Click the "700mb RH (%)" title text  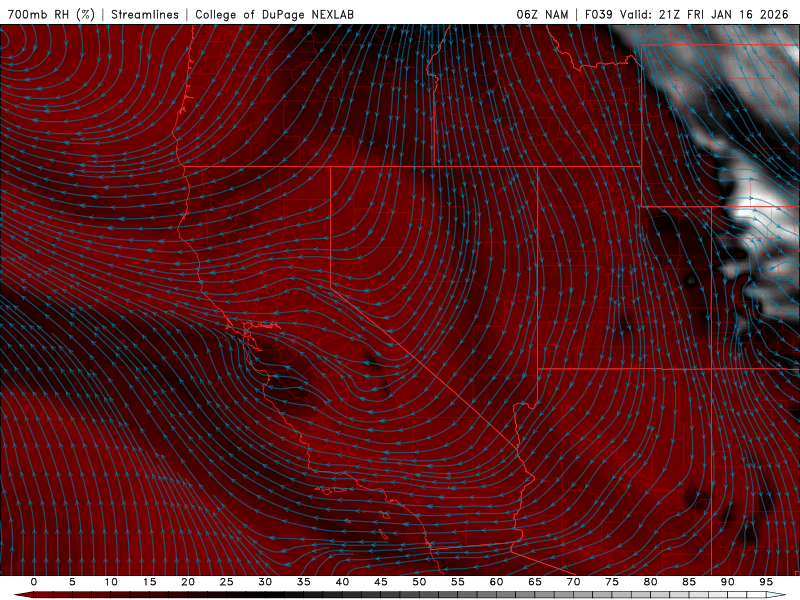pyautogui.click(x=52, y=14)
